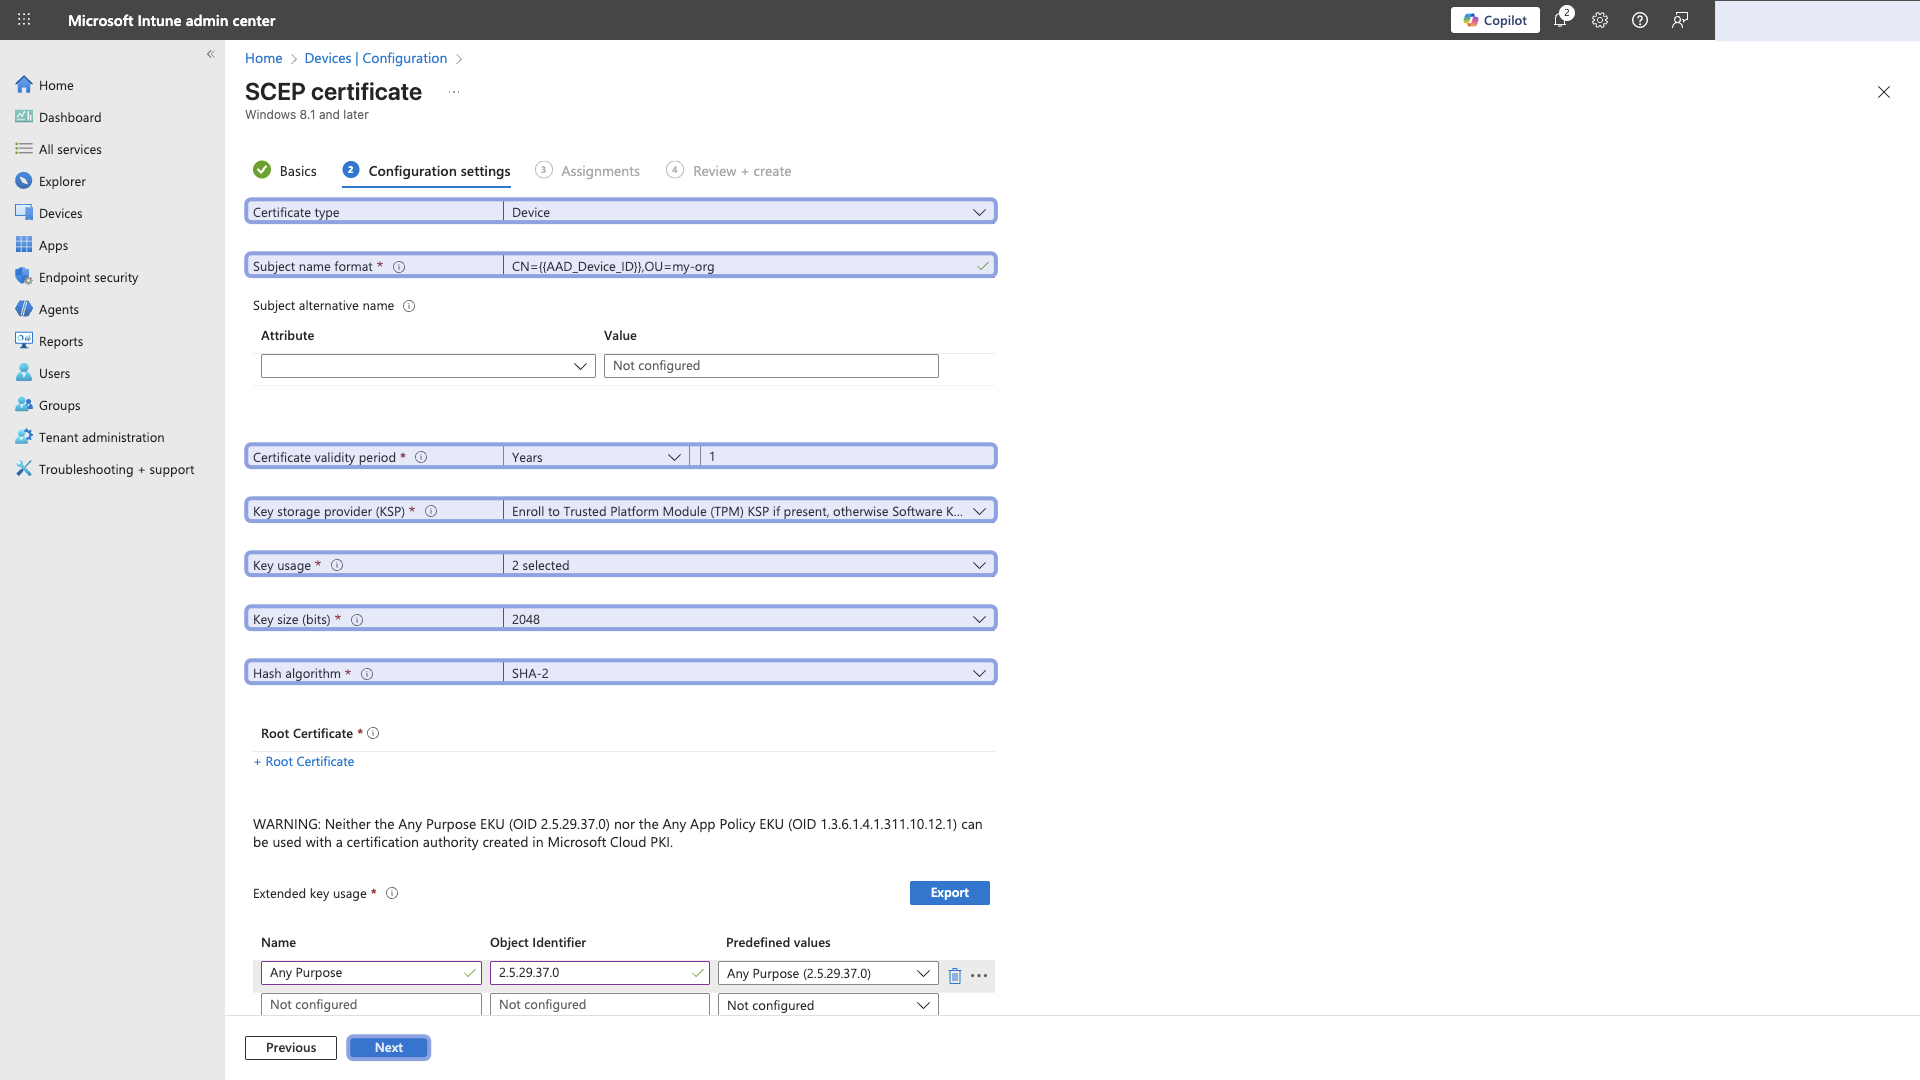The height and width of the screenshot is (1080, 1920).
Task: Open the settings gear in the top bar
Action: pyautogui.click(x=1599, y=20)
